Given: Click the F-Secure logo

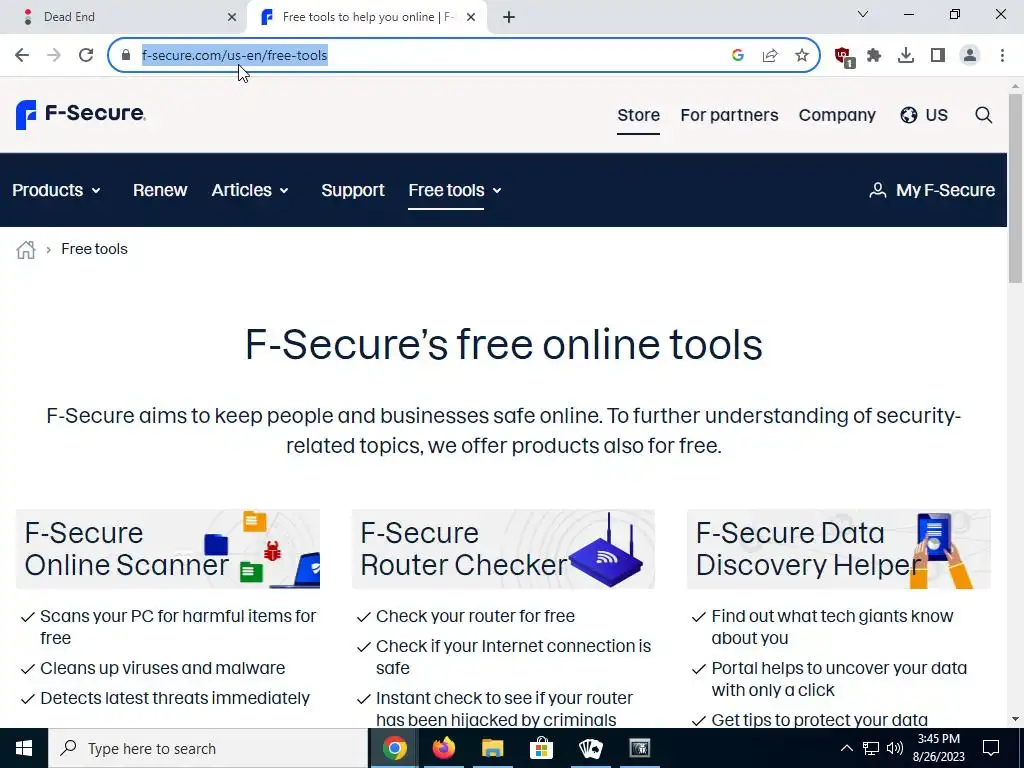Looking at the screenshot, I should [80, 114].
